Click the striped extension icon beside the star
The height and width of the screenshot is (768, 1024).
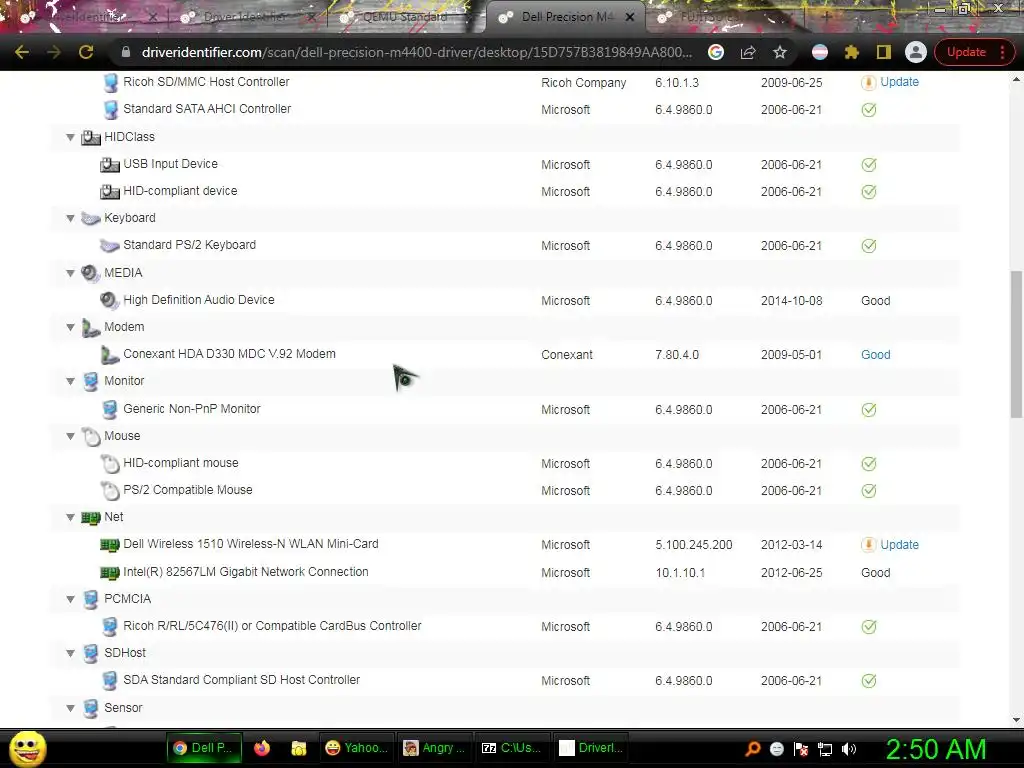(820, 52)
